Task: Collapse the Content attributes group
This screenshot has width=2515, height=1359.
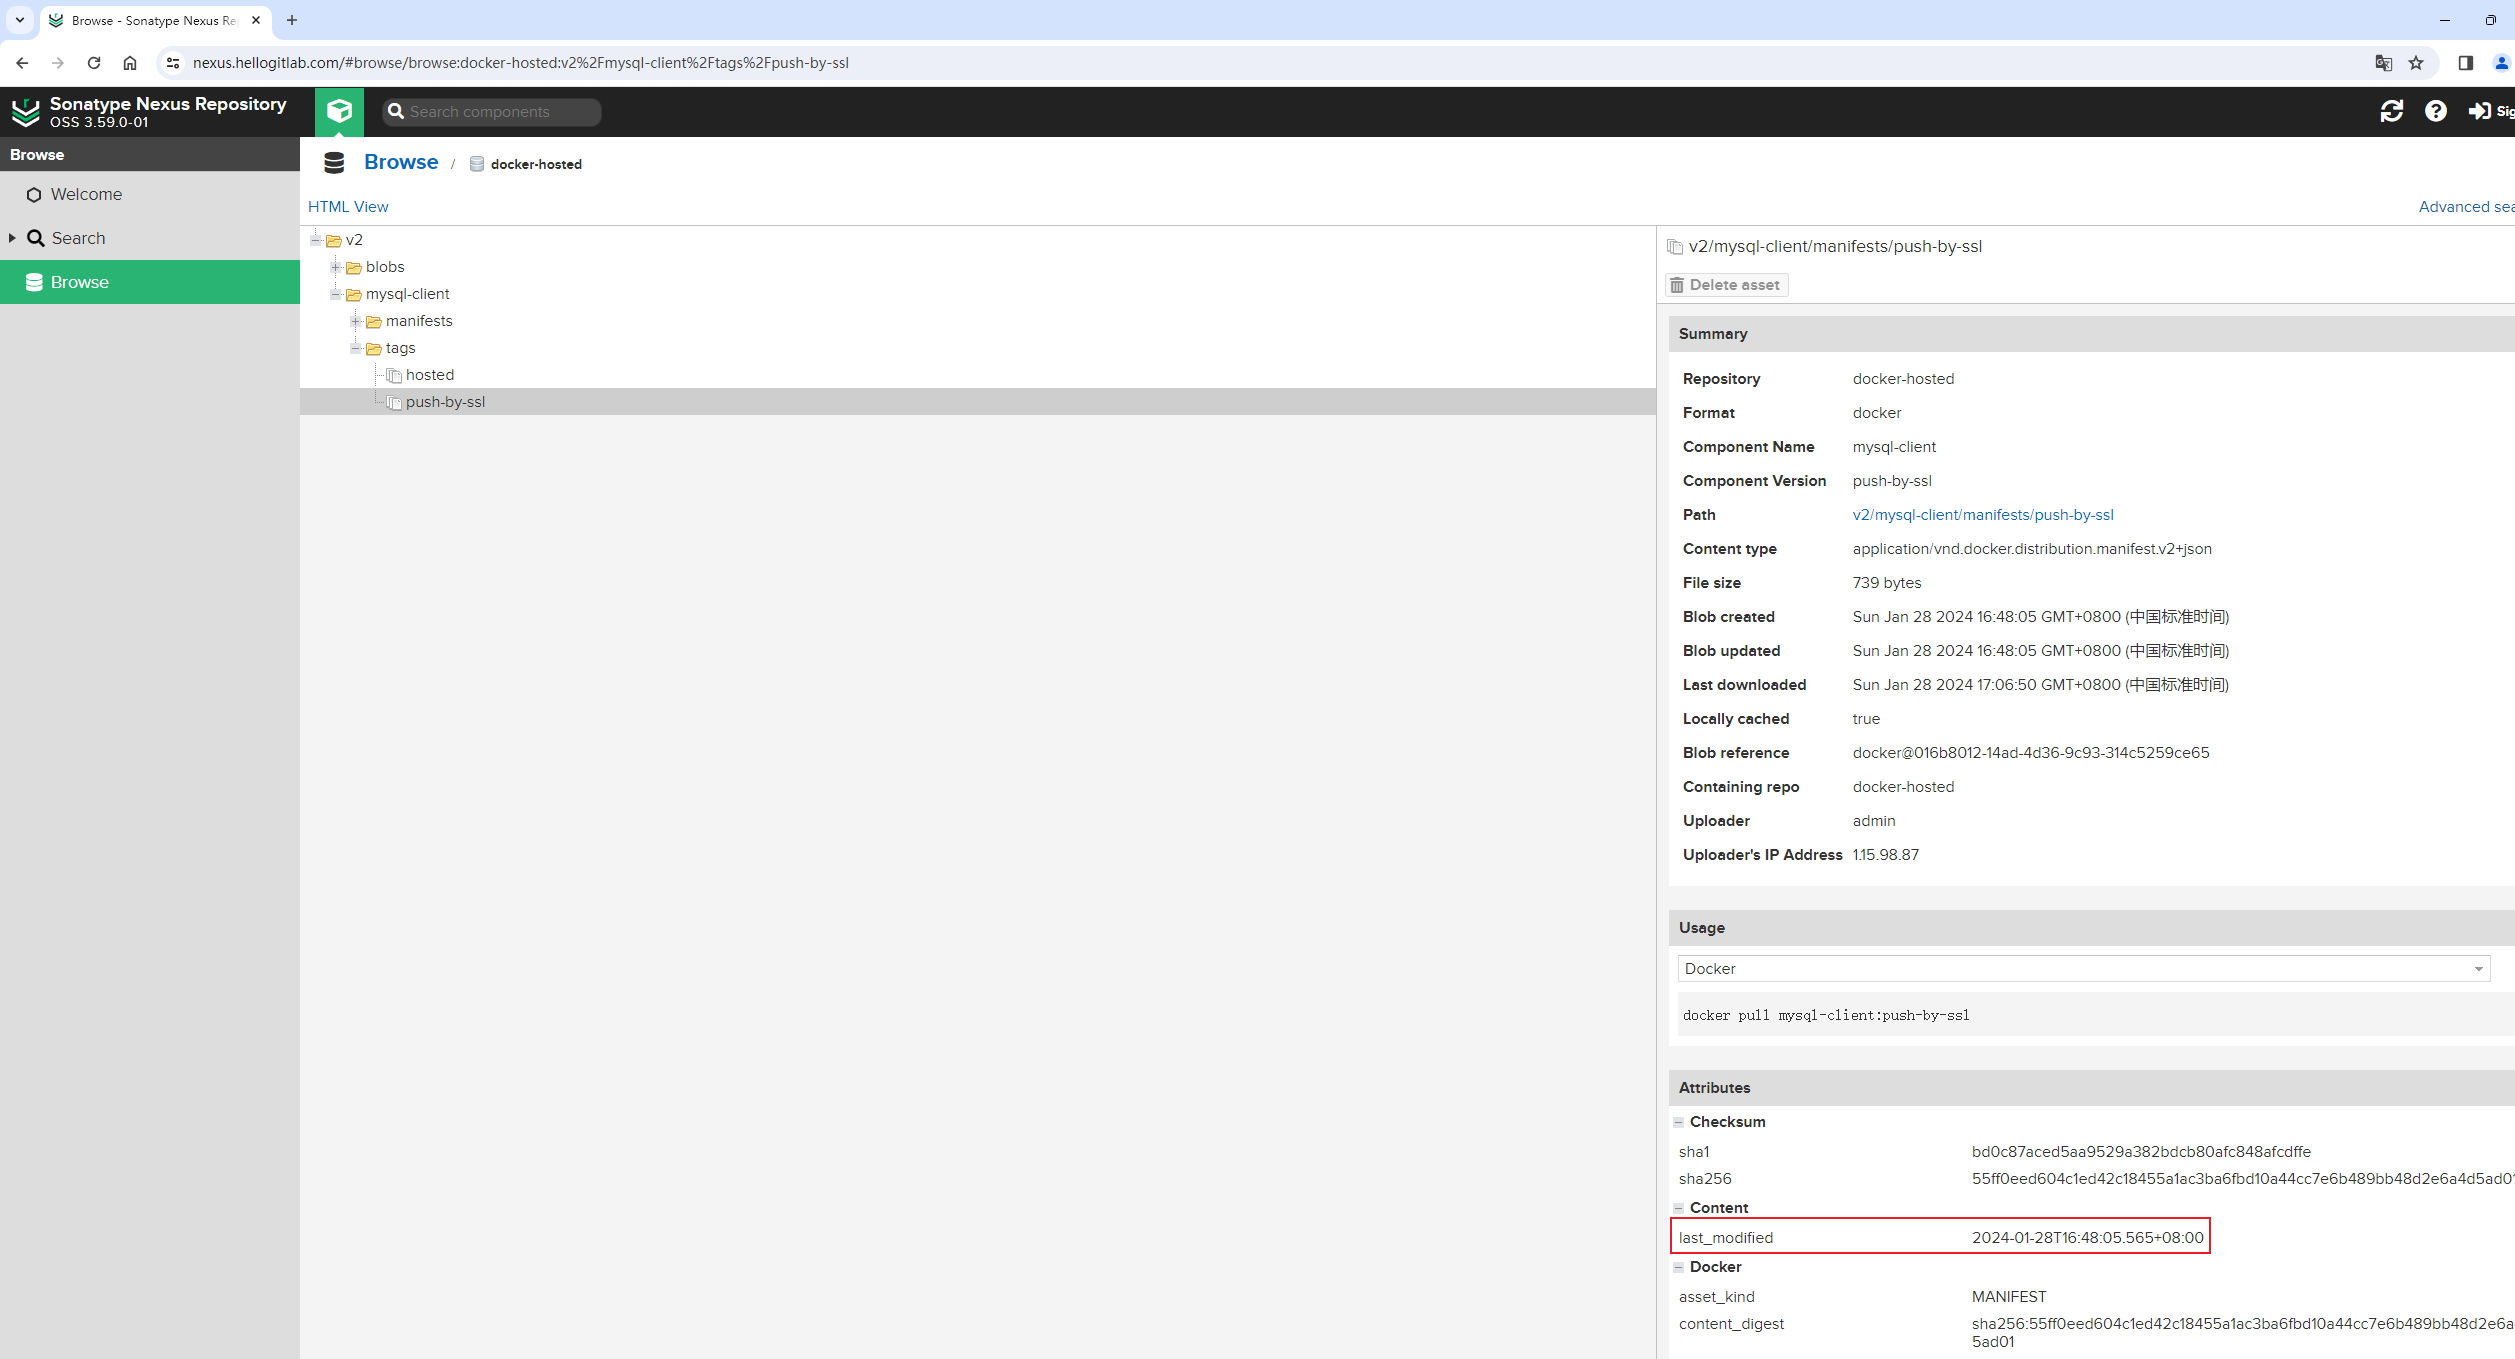Action: click(x=1679, y=1208)
